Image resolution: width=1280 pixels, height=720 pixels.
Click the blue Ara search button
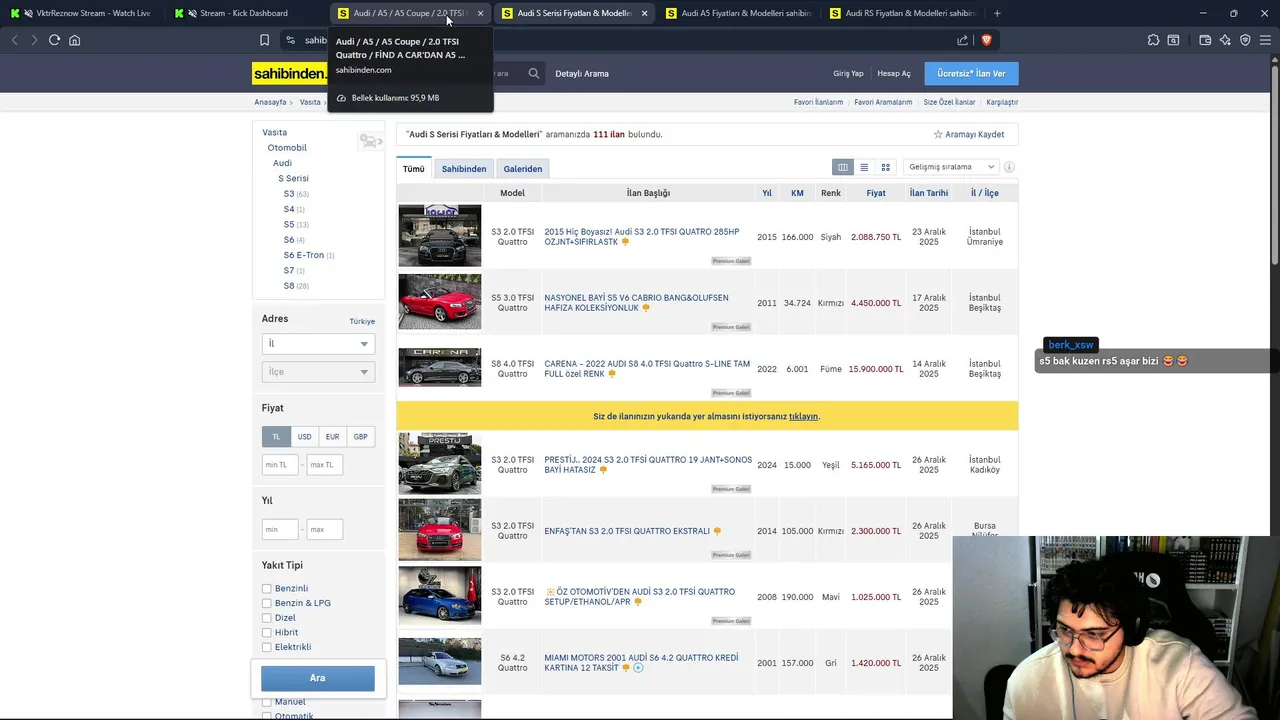[318, 678]
